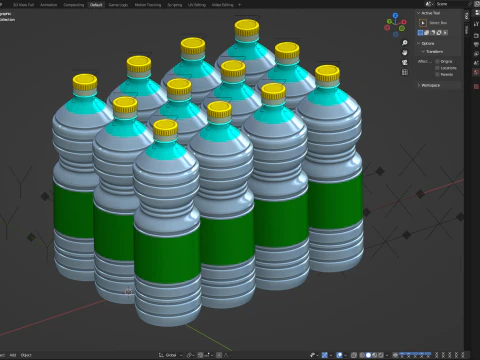Switch to the Default workspace tab

pos(96,5)
